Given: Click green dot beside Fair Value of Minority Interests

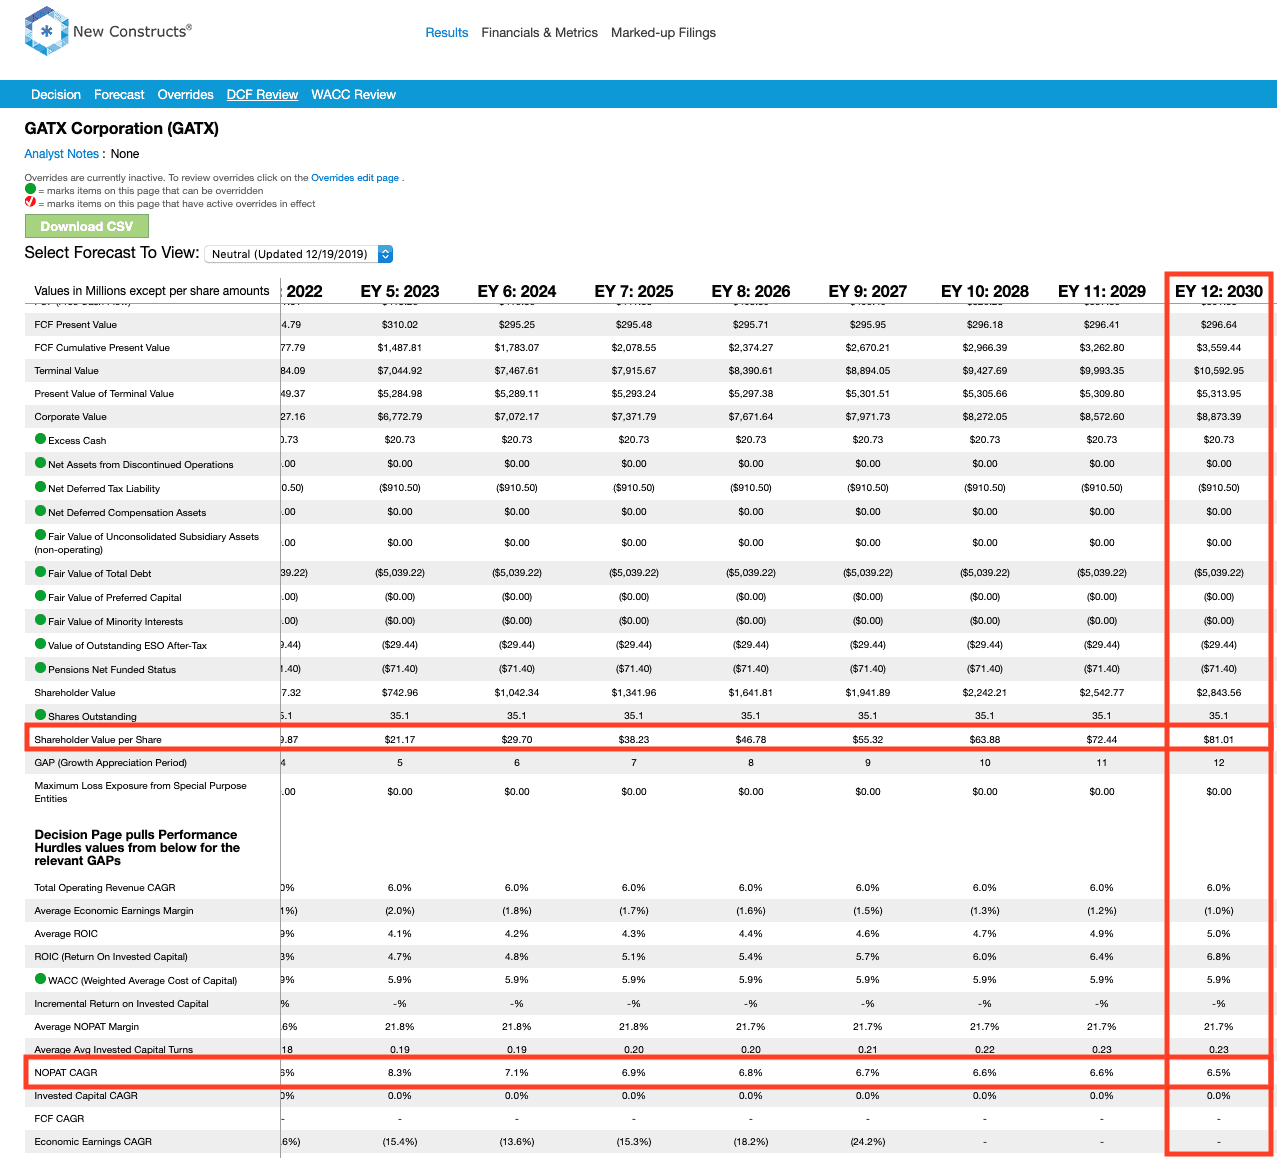Looking at the screenshot, I should pyautogui.click(x=41, y=620).
